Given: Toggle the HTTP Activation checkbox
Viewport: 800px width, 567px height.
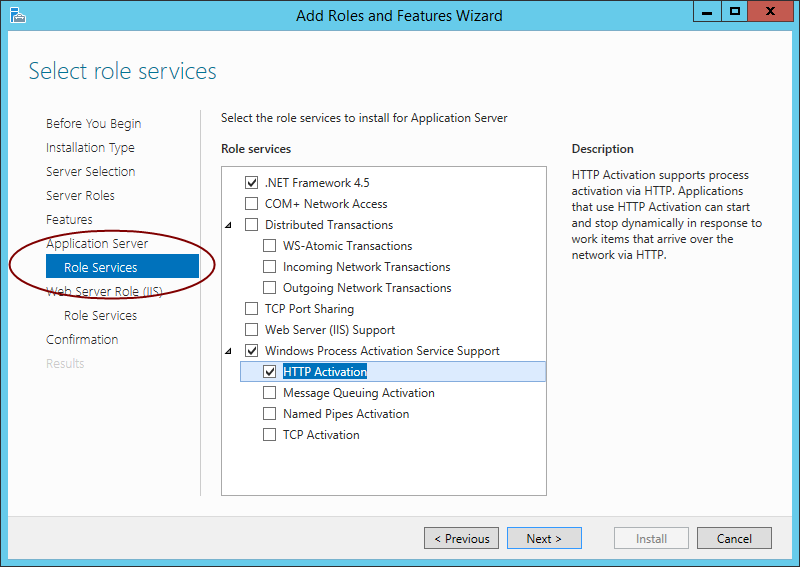Looking at the screenshot, I should point(269,372).
